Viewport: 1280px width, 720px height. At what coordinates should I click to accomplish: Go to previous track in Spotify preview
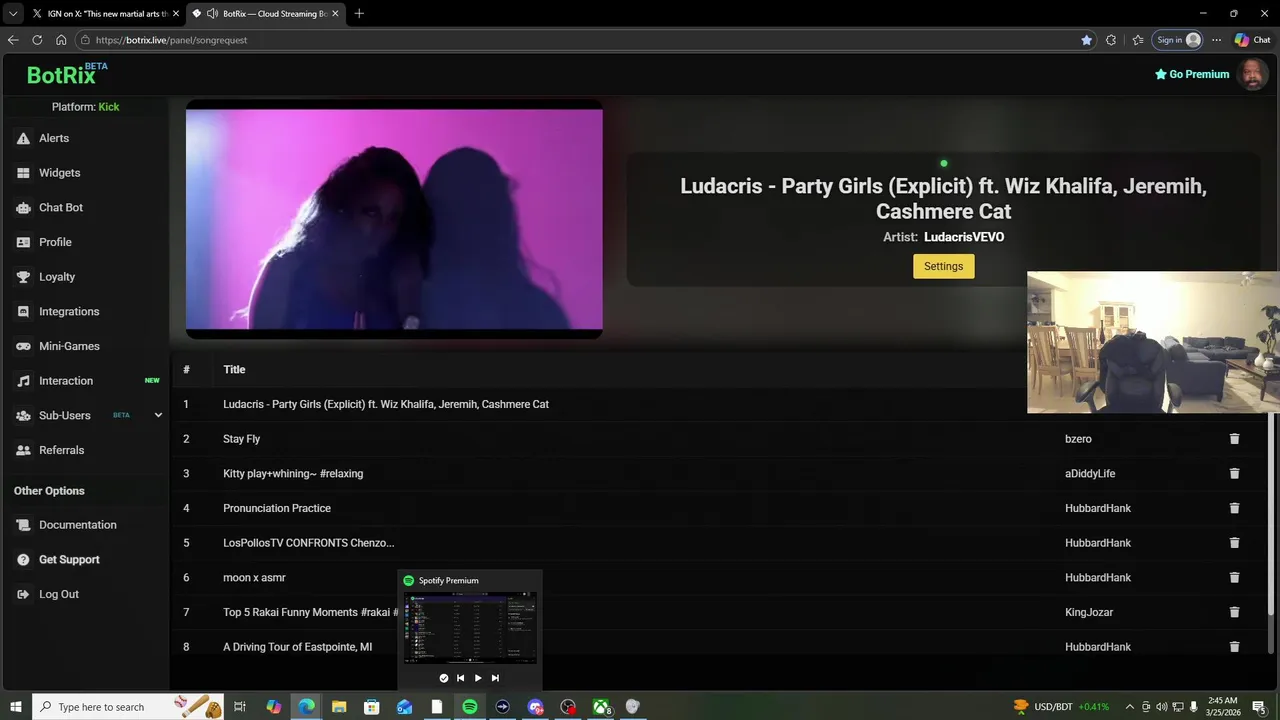[x=460, y=678]
